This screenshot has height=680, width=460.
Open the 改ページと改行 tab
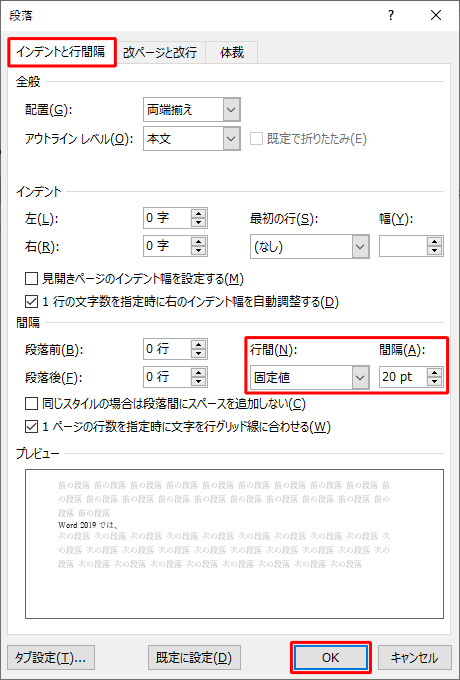(x=160, y=53)
